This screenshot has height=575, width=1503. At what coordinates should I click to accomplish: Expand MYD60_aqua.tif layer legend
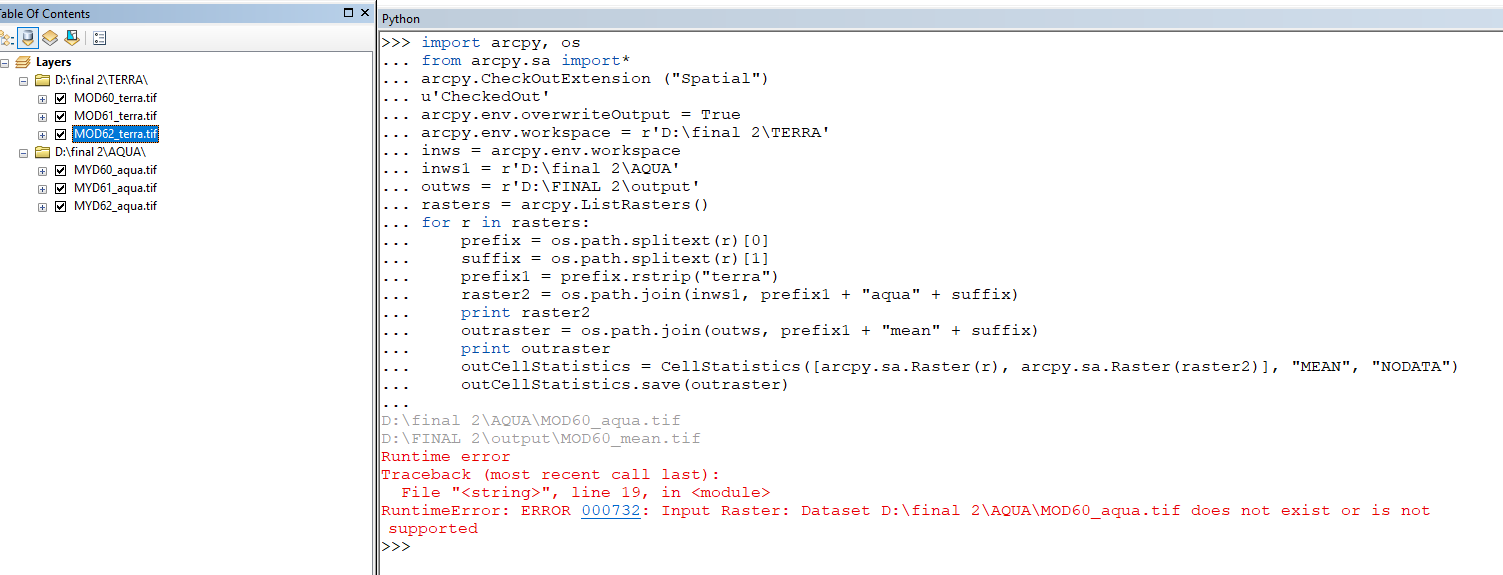(x=42, y=170)
